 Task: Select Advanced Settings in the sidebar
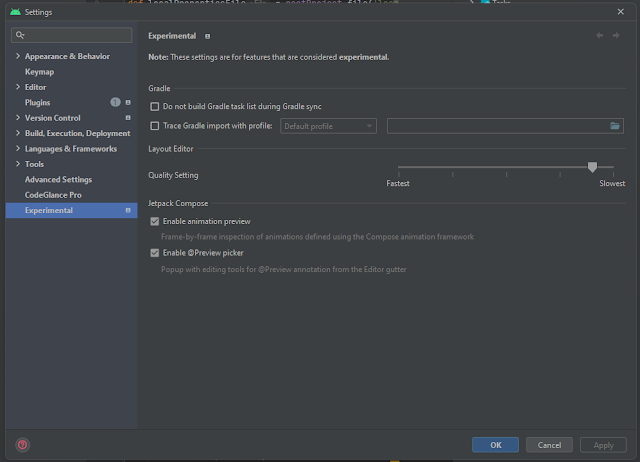coord(58,180)
